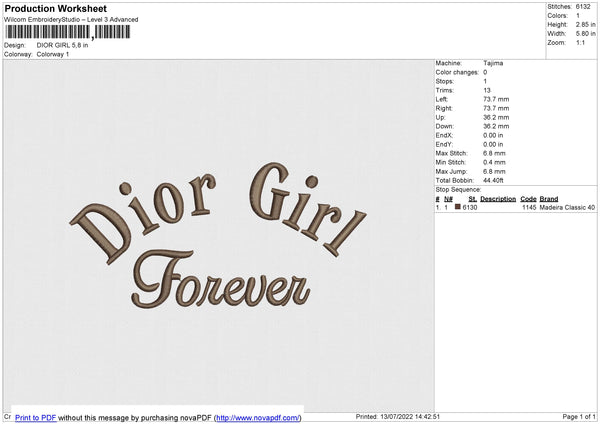The height and width of the screenshot is (424, 600).
Task: Select the Zoom value 1:1
Action: (580, 43)
